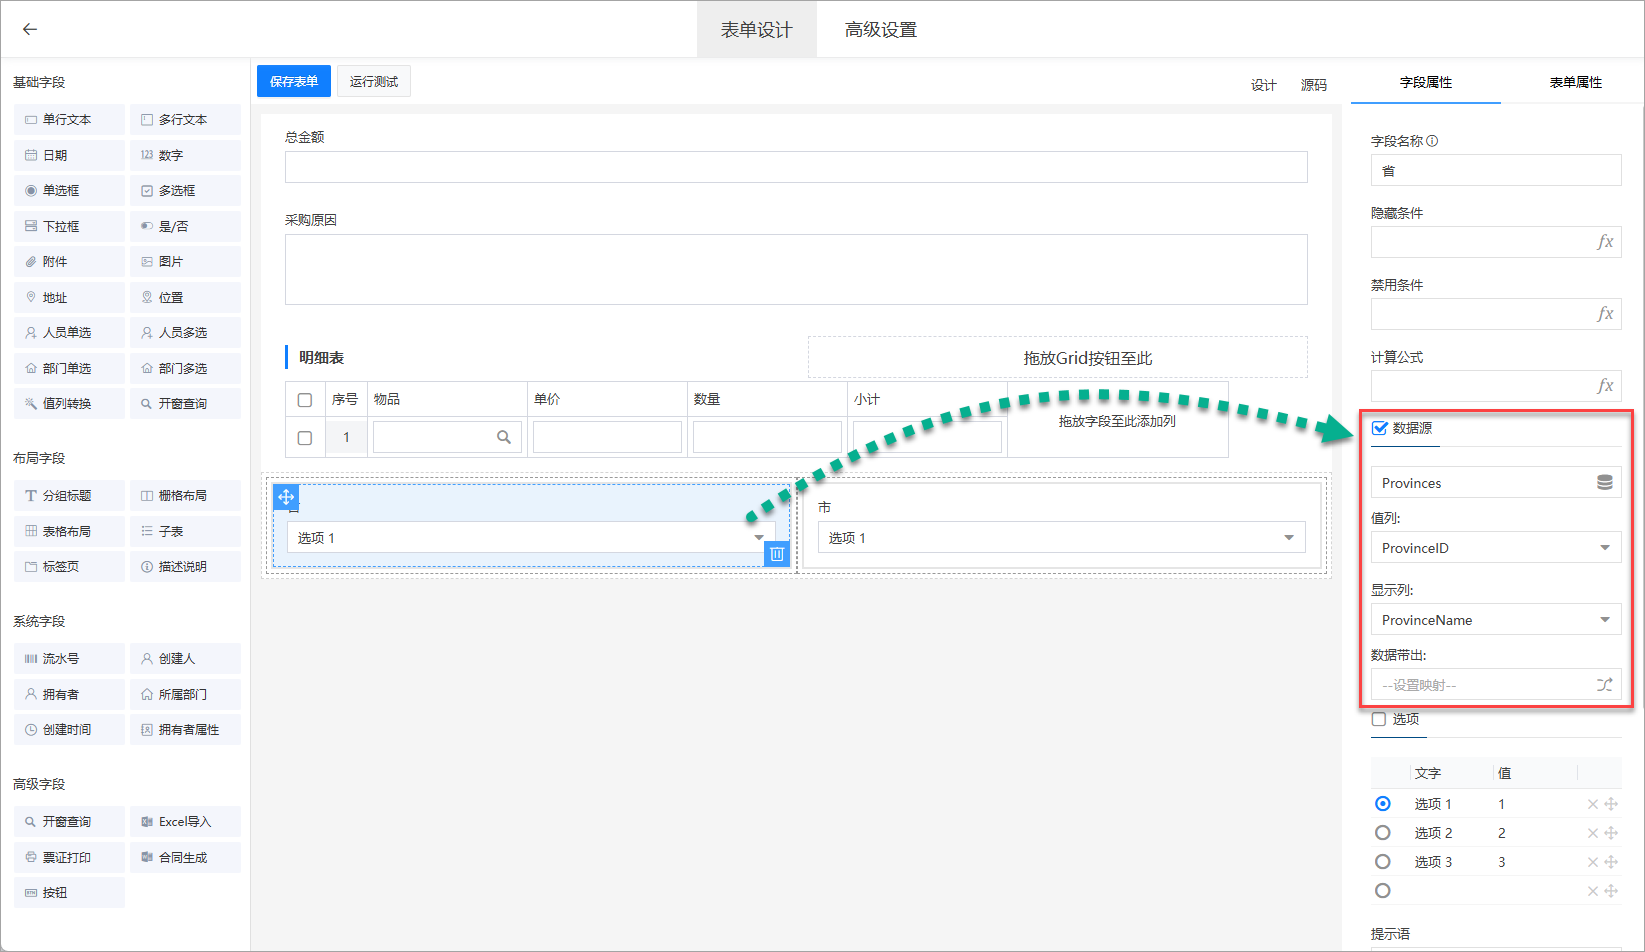
Task: Expand the 显示列 ProvinceName dropdown
Action: point(1604,620)
